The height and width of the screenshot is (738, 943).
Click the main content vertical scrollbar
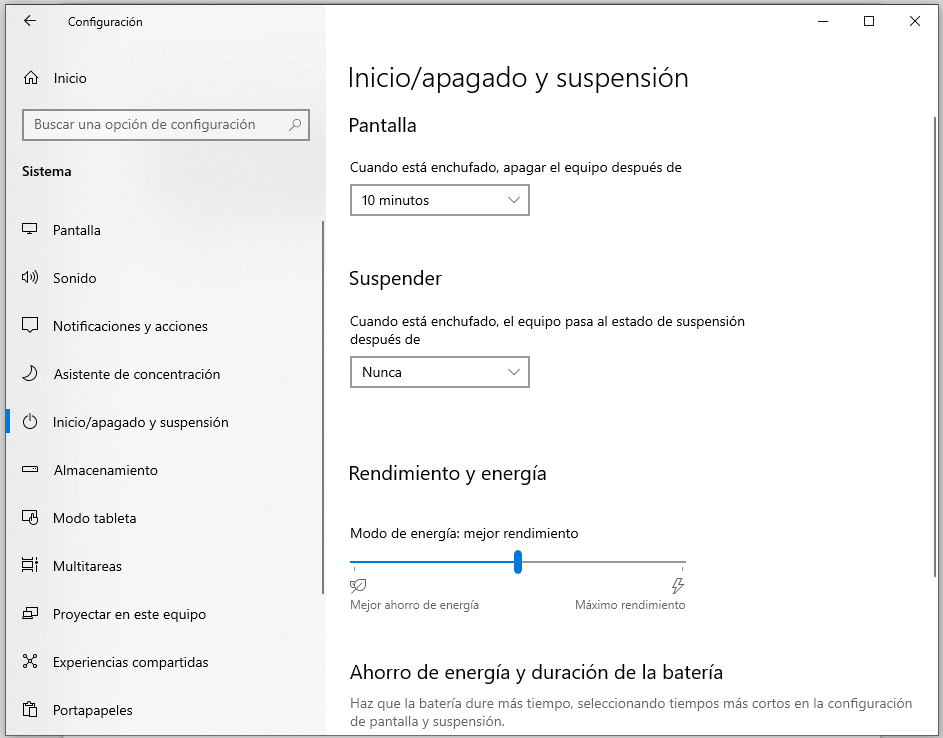point(935,346)
